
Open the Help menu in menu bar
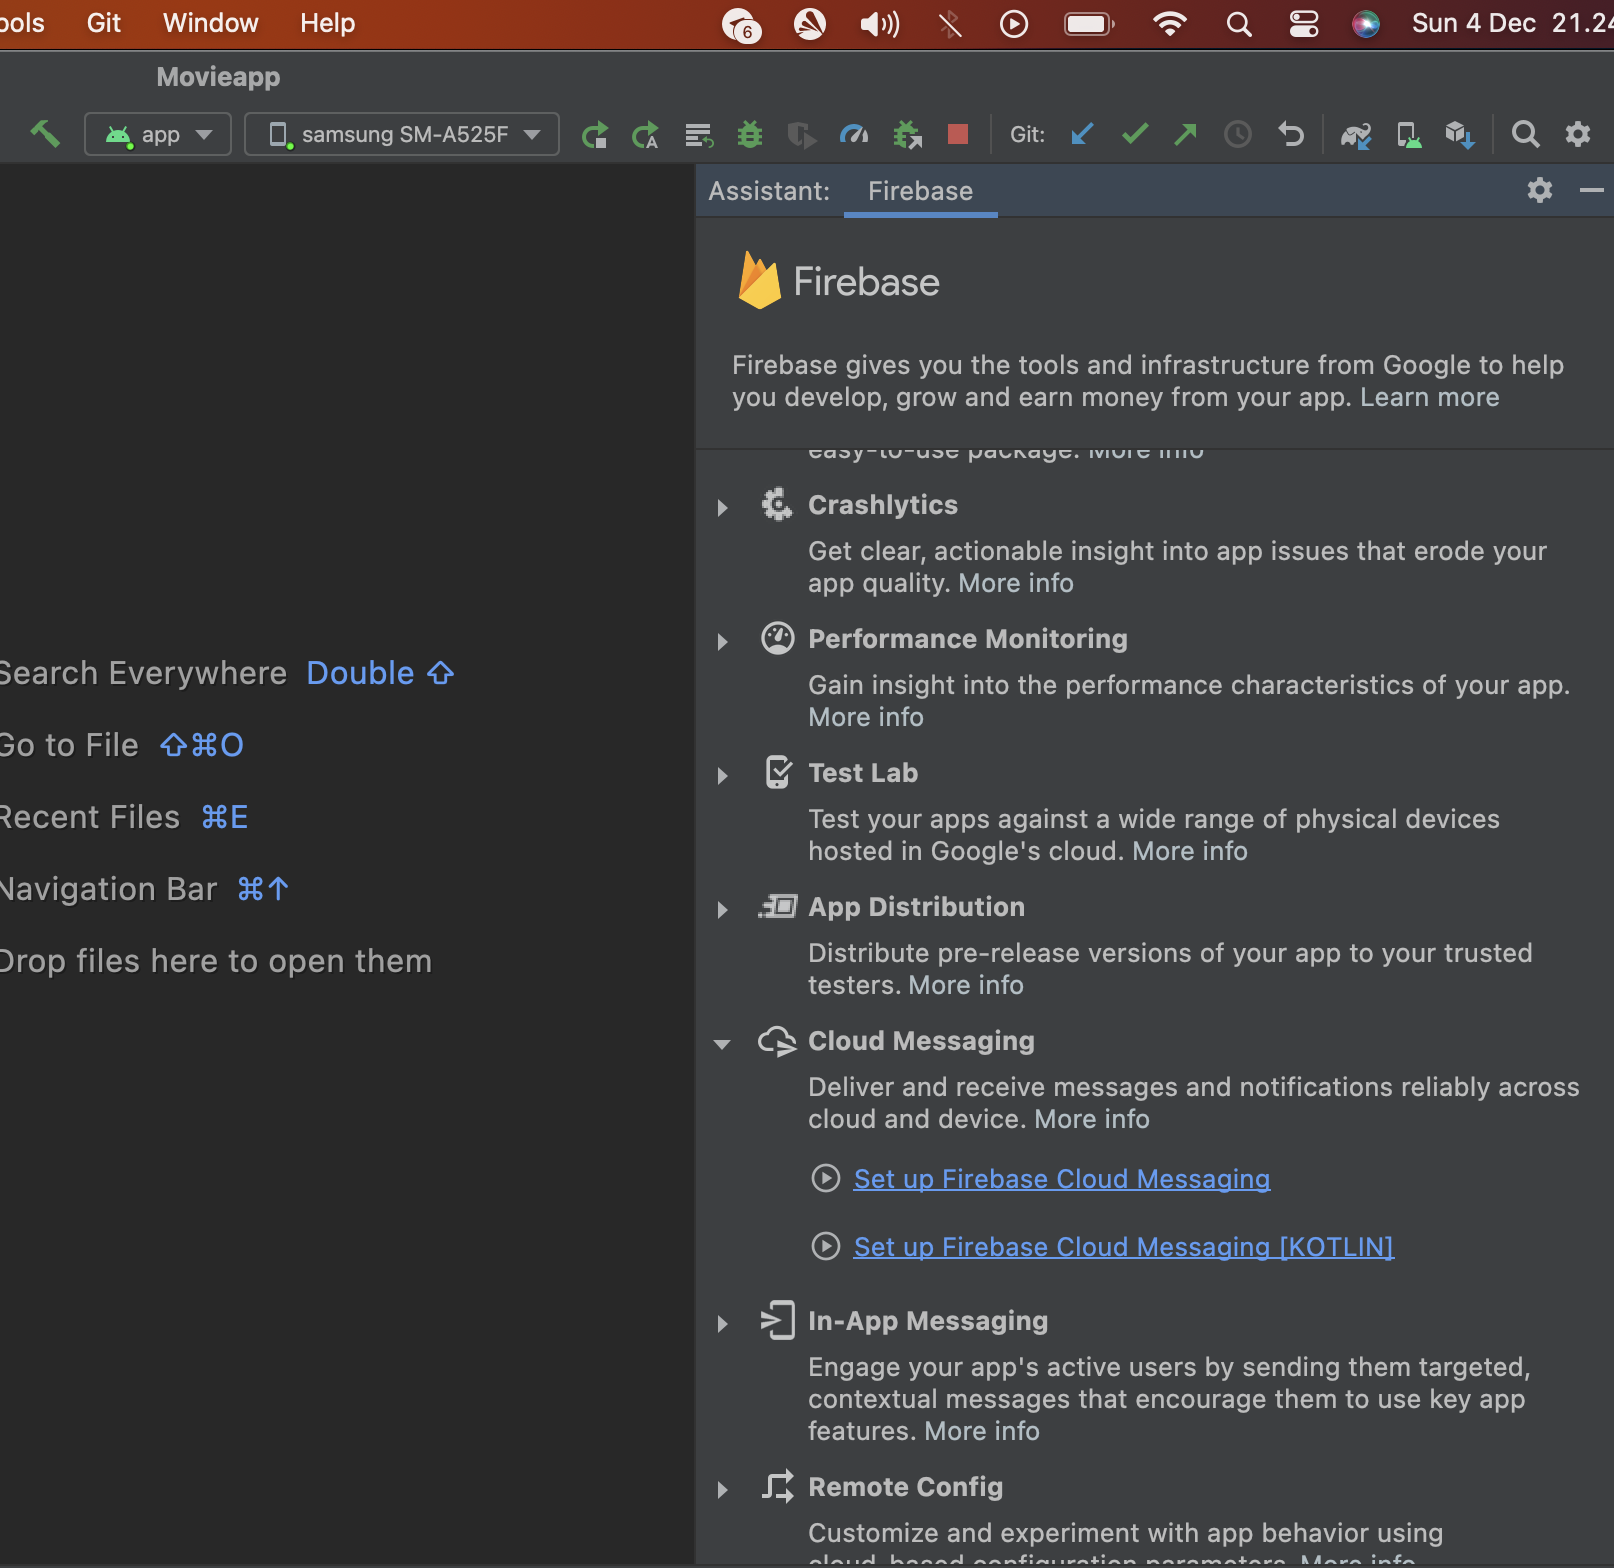pyautogui.click(x=328, y=23)
